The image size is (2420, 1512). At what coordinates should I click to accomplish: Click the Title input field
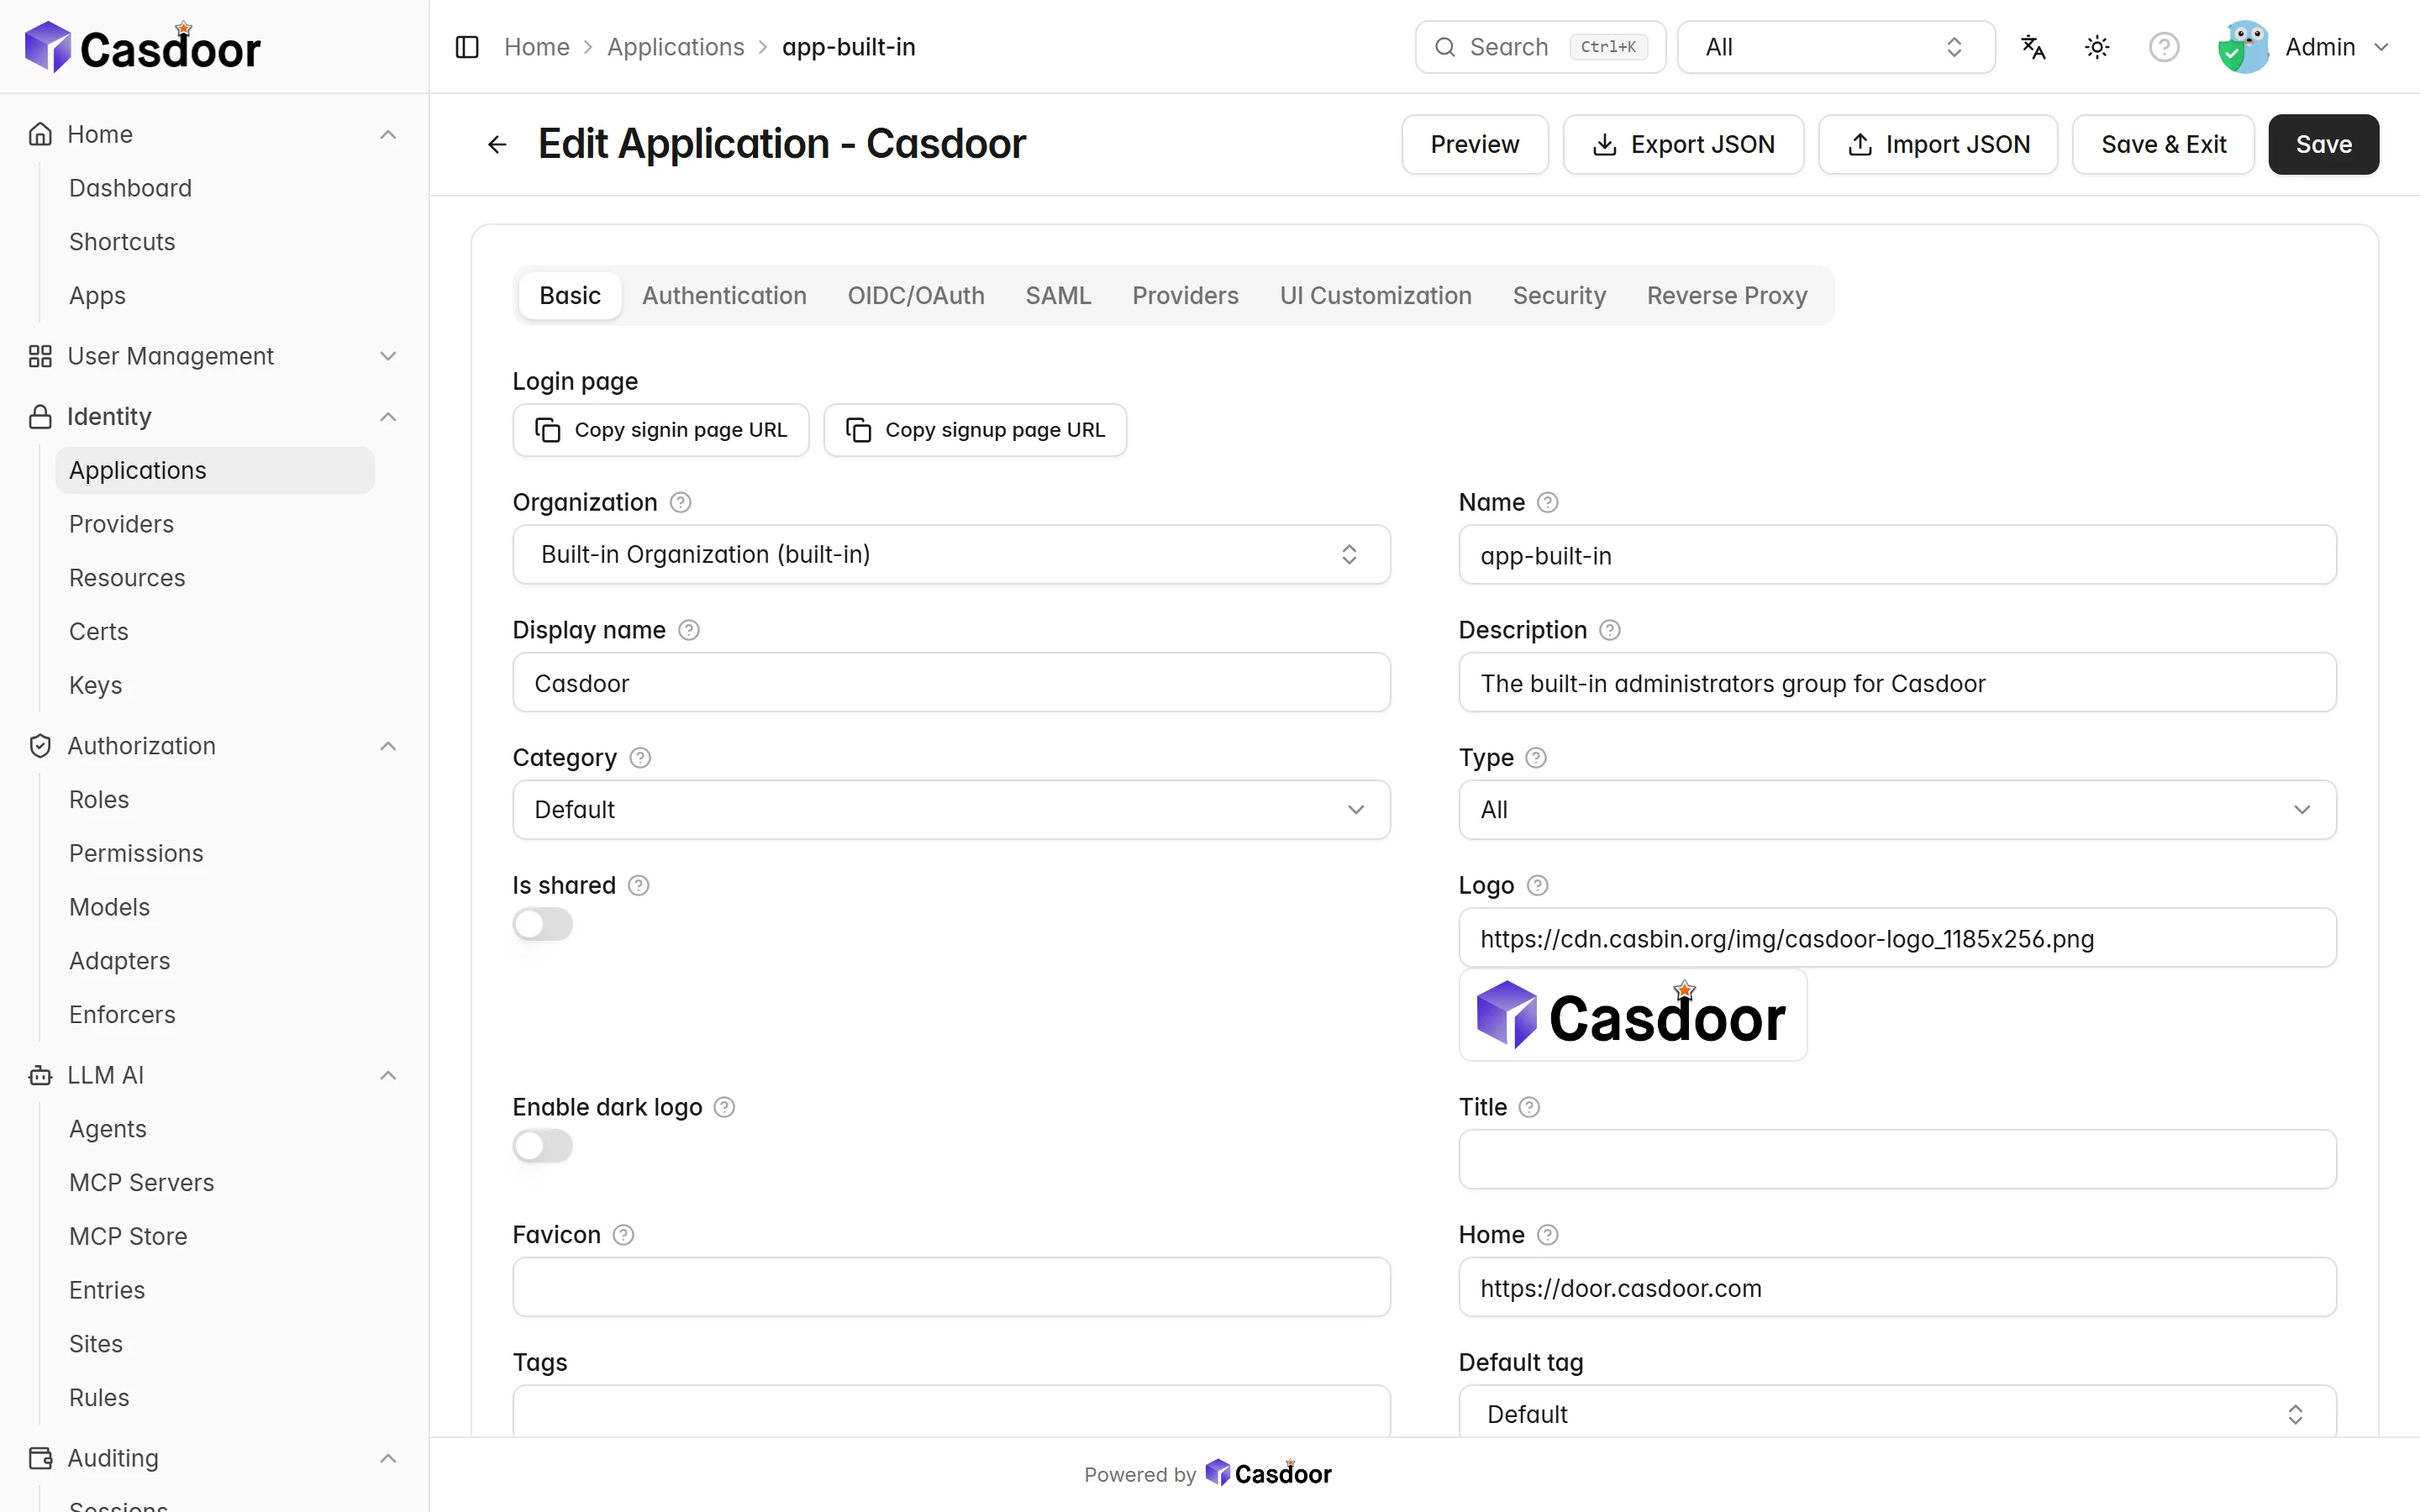1897,1159
